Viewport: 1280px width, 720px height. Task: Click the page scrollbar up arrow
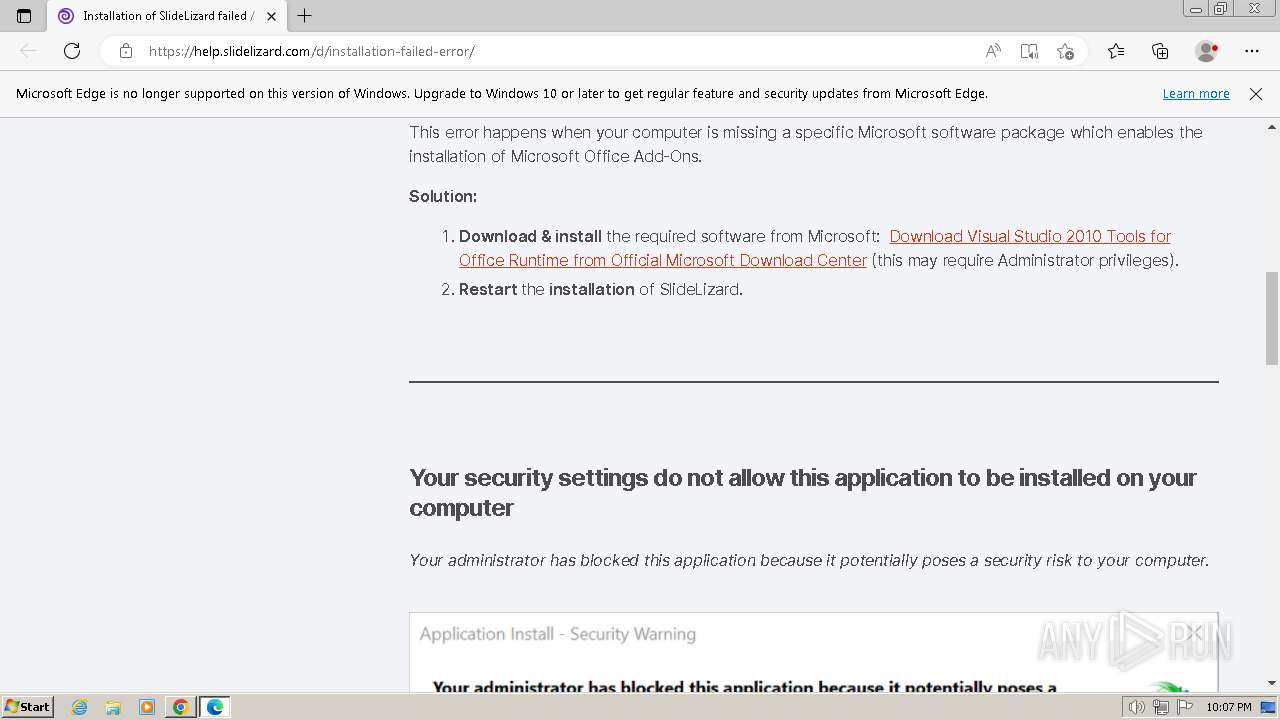coord(1272,128)
